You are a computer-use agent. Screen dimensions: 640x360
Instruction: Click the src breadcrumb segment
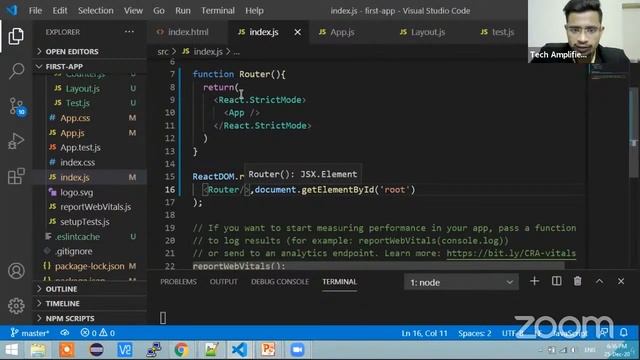point(162,52)
